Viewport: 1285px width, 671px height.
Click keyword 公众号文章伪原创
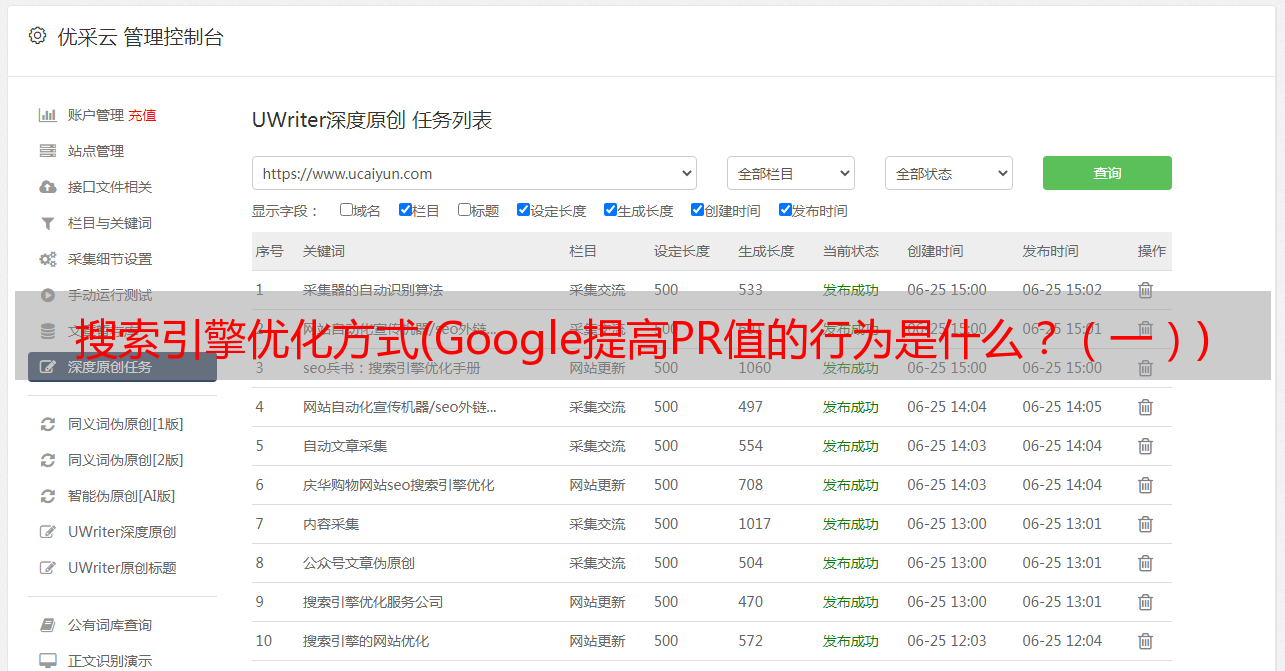(359, 563)
